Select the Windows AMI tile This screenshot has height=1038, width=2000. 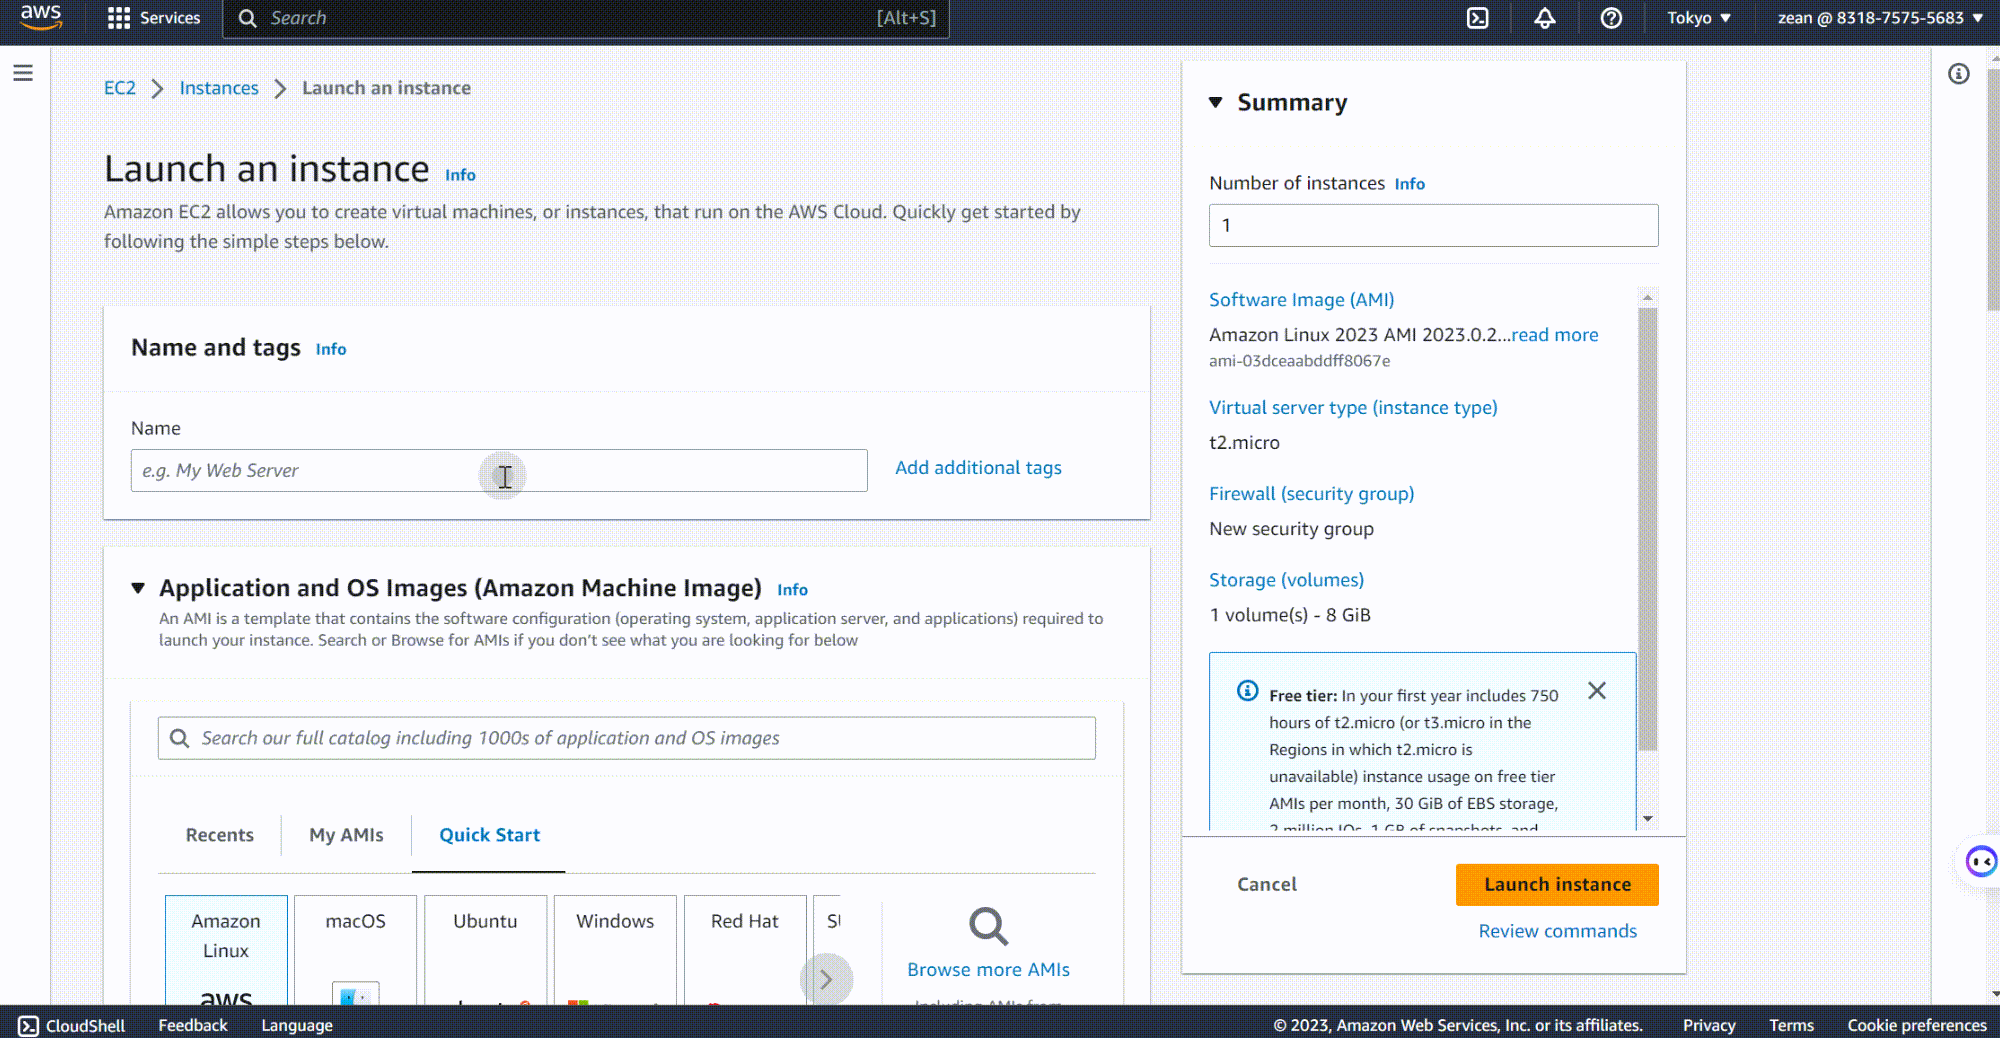pos(615,950)
